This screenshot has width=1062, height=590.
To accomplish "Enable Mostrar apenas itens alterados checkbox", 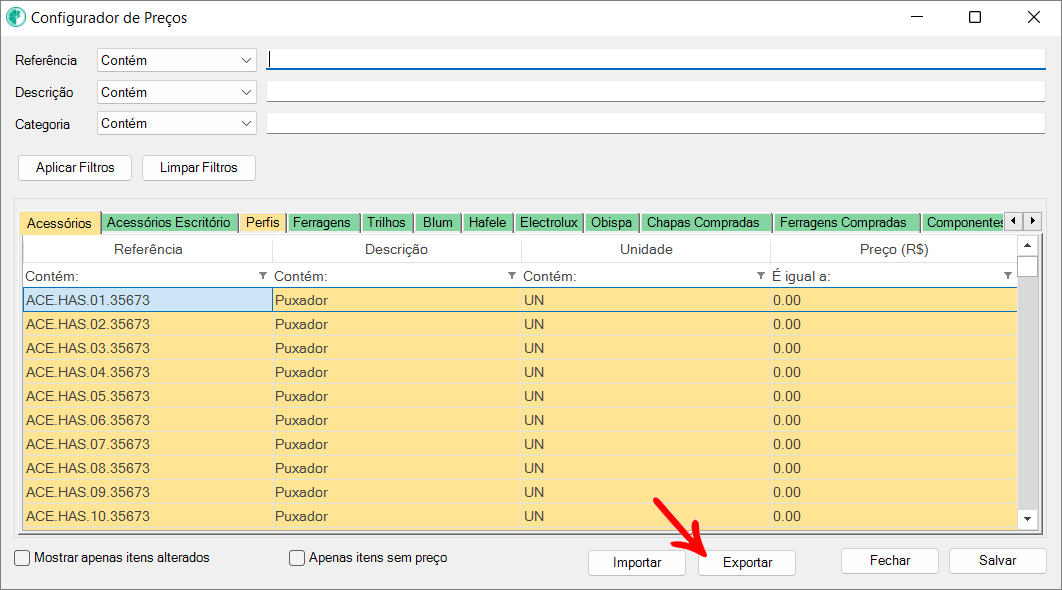I will (22, 558).
